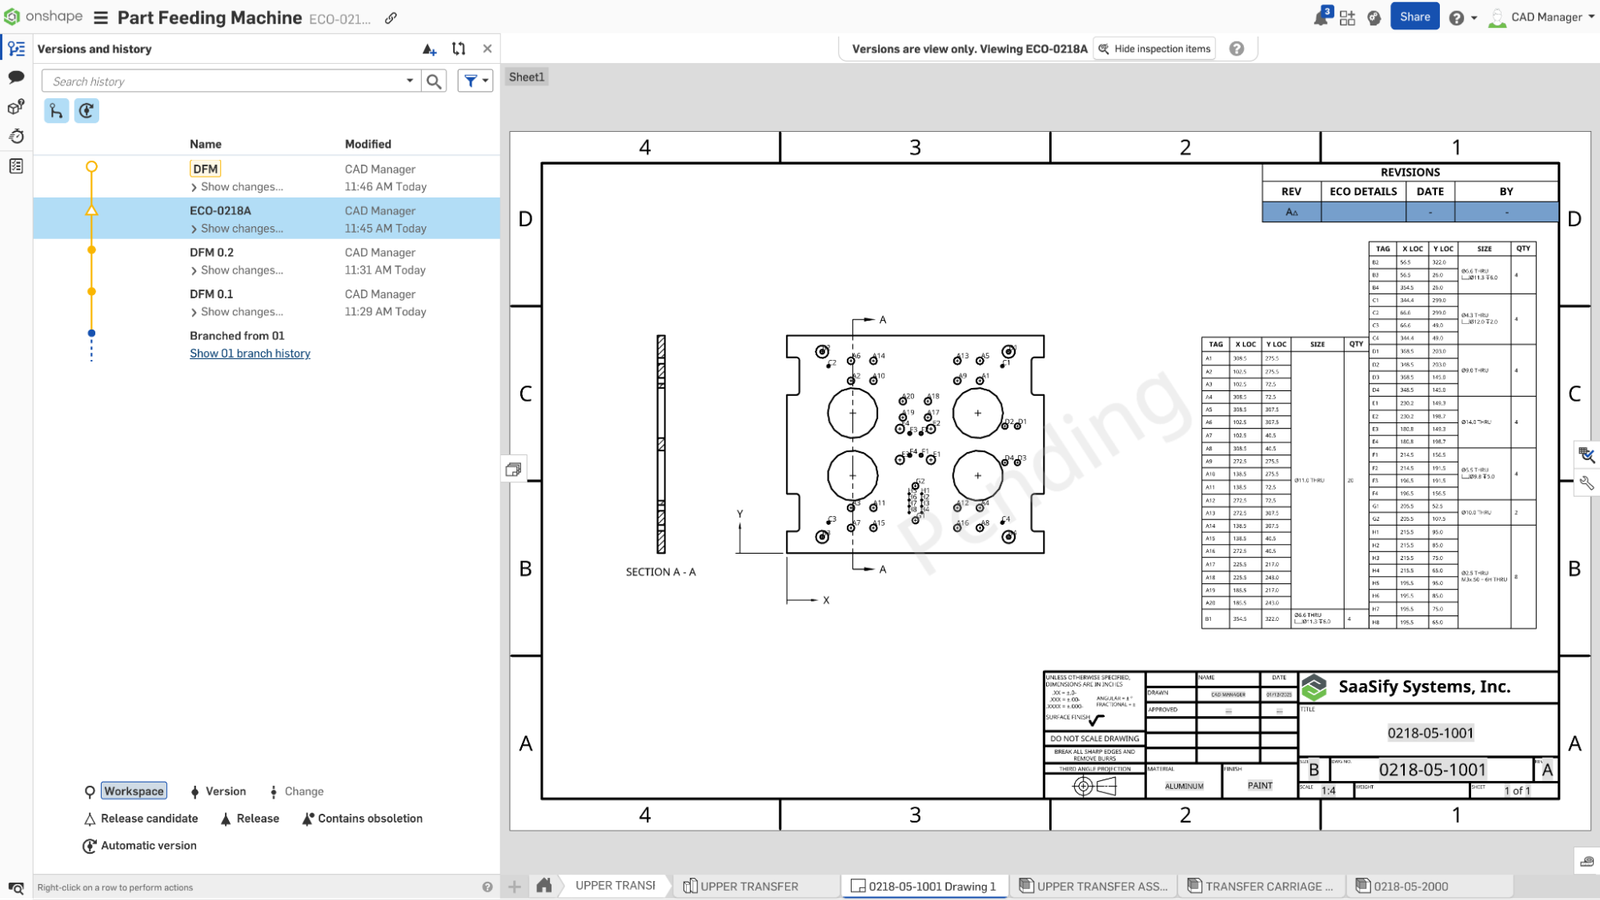Toggle the show changes filter in history
The image size is (1600, 900).
pos(86,110)
